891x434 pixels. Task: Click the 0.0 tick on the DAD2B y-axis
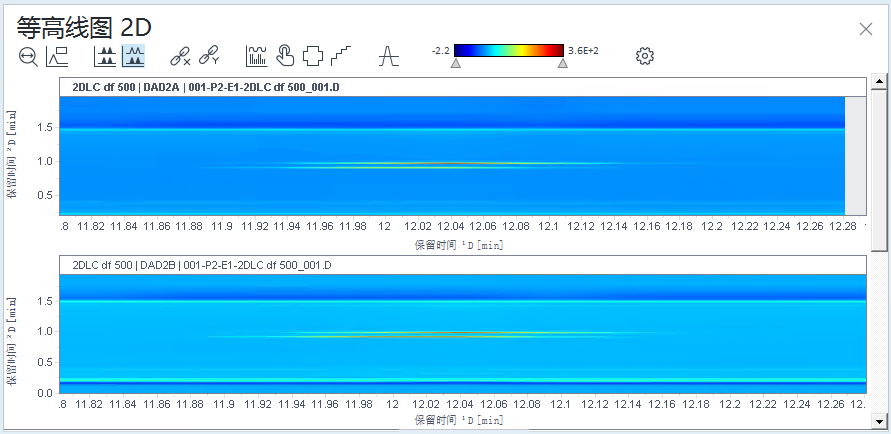pos(47,393)
